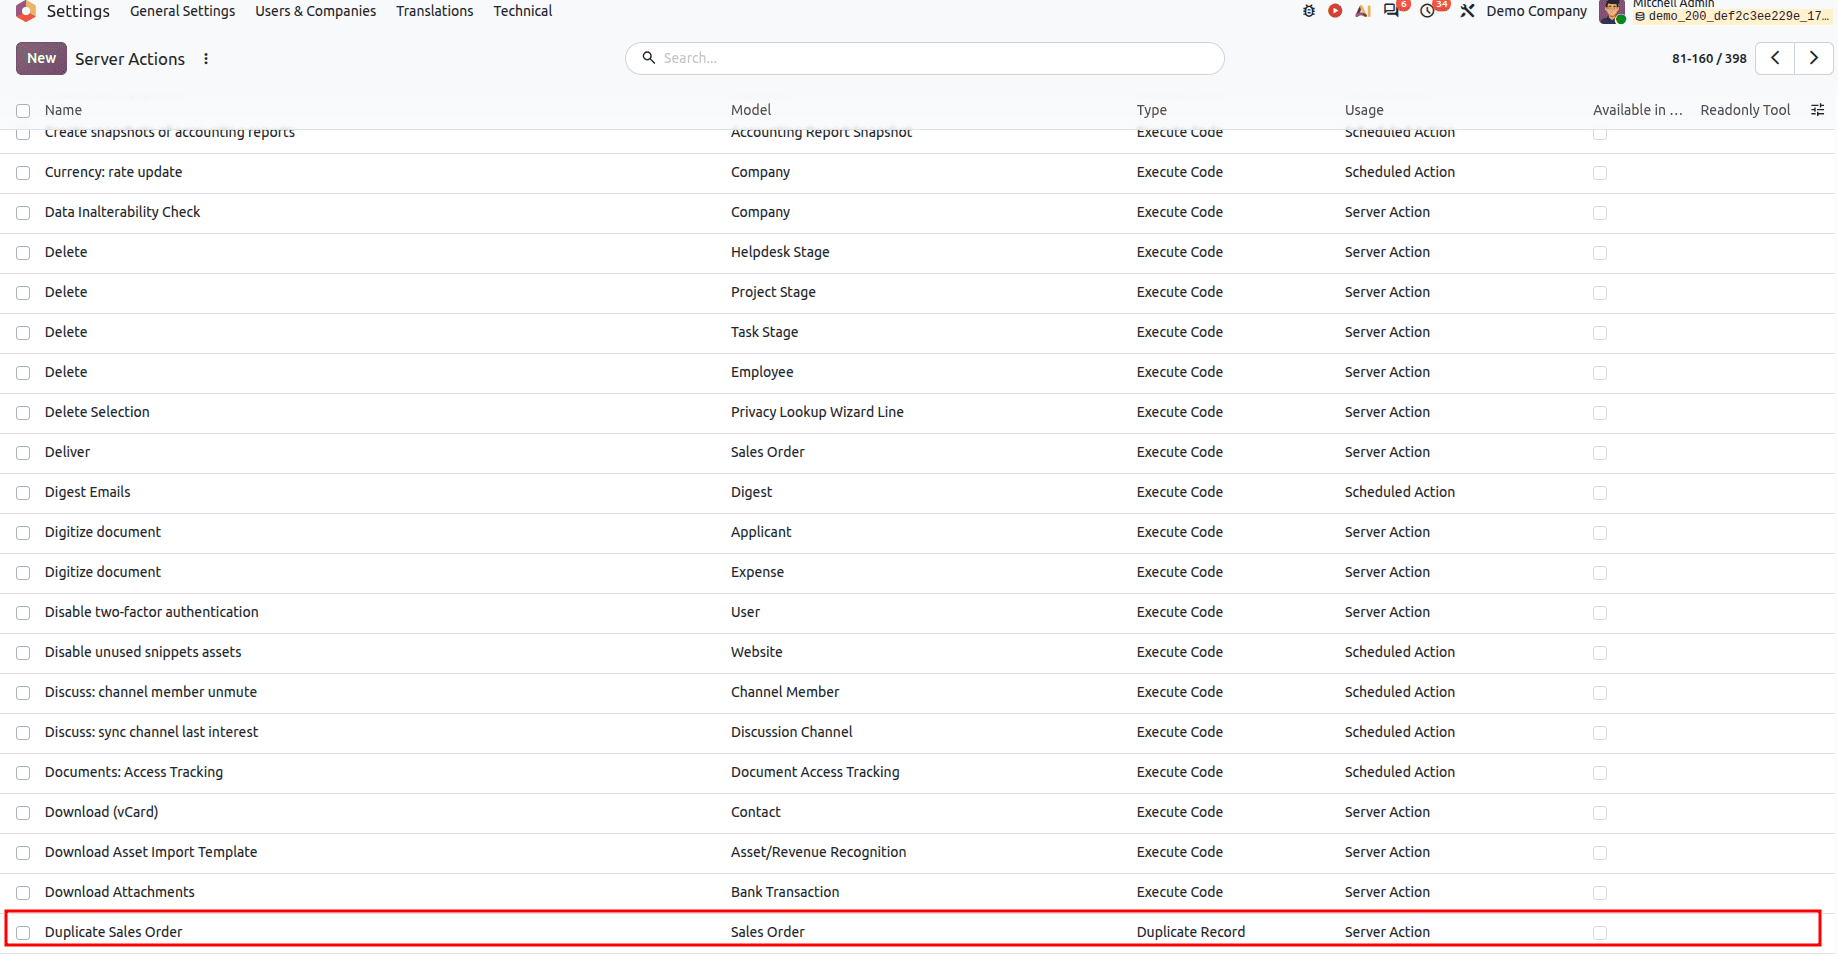Open the debug bug icon menu

tap(1308, 11)
